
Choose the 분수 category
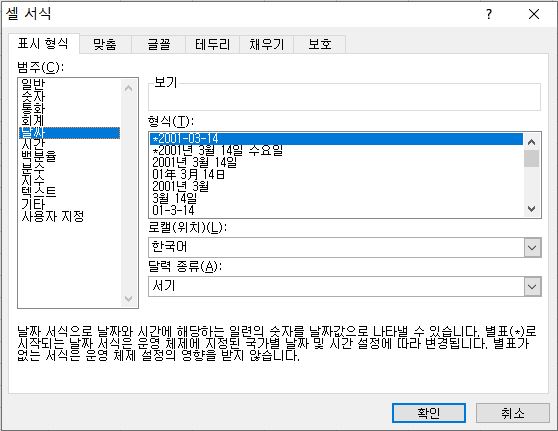(x=69, y=168)
